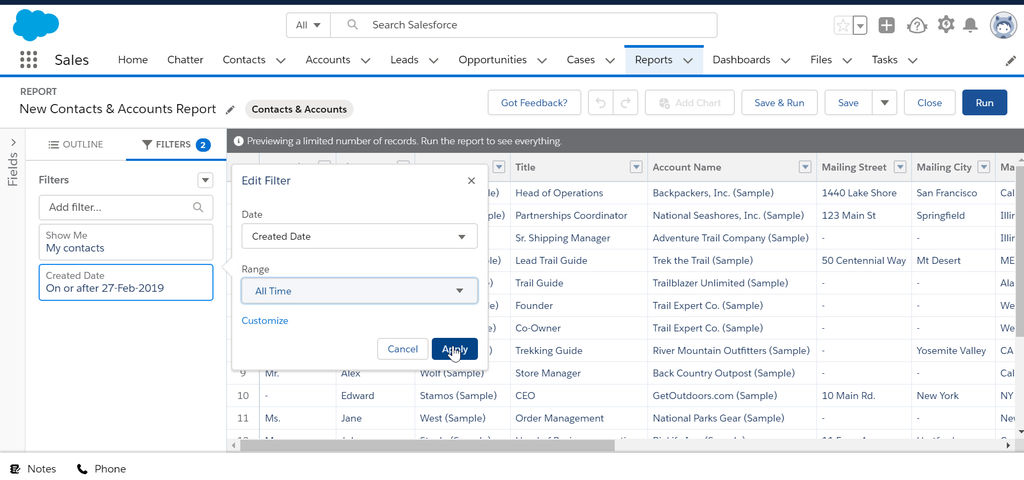
Task: Cancel the Edit Filter dialog
Action: (402, 349)
